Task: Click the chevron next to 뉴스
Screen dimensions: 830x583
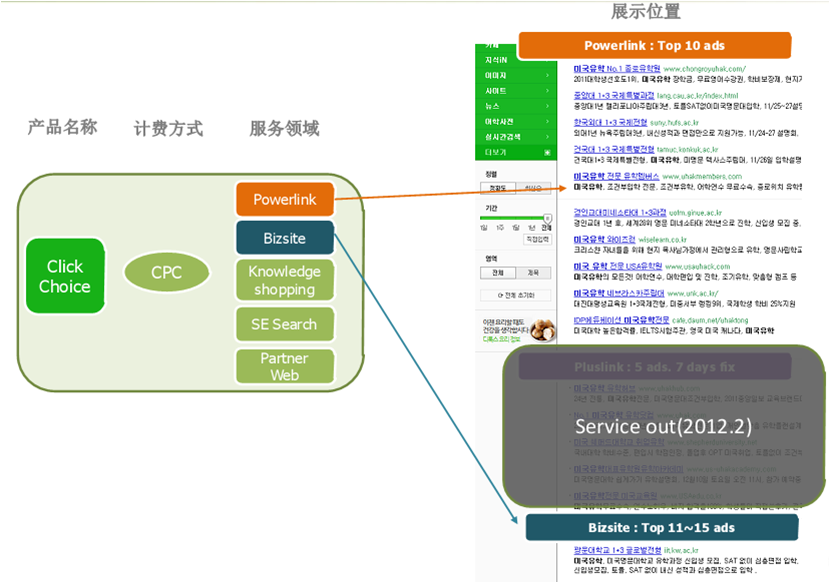Action: coord(547,106)
